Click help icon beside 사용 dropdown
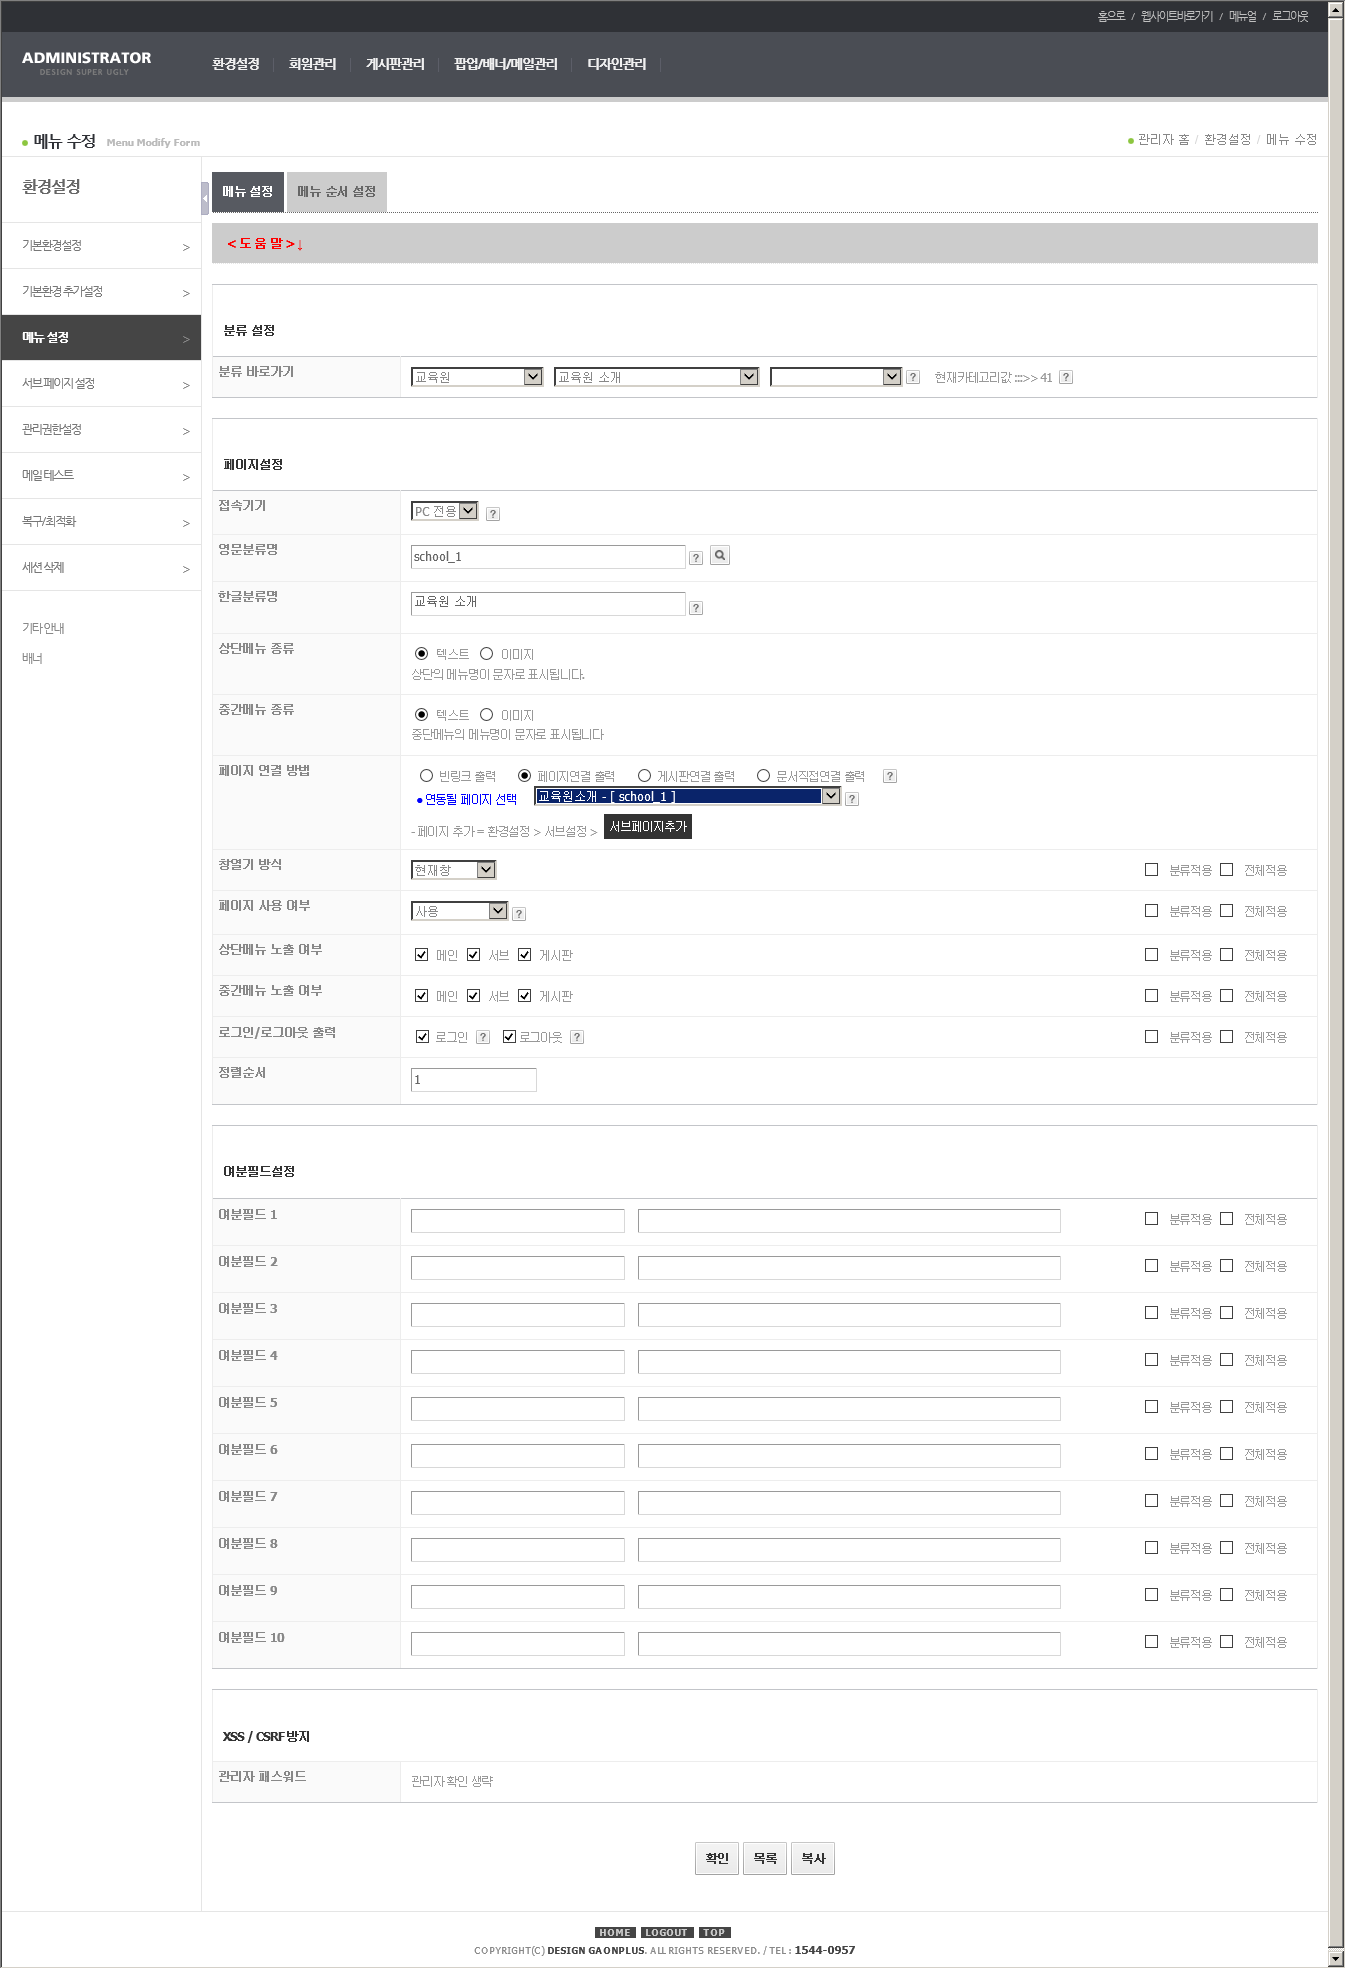 coord(519,914)
